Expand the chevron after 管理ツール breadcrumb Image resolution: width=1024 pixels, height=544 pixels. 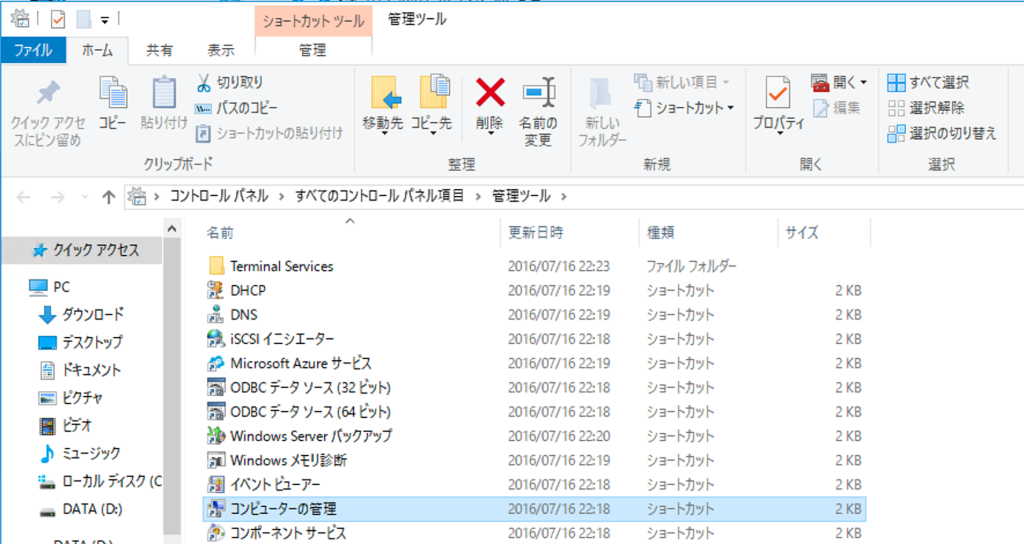tap(564, 196)
